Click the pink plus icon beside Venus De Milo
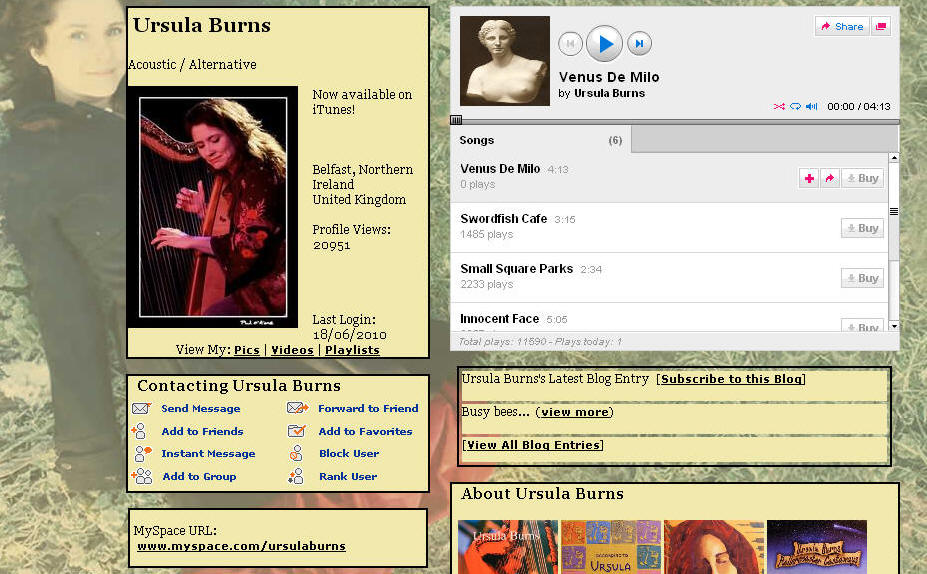 809,178
